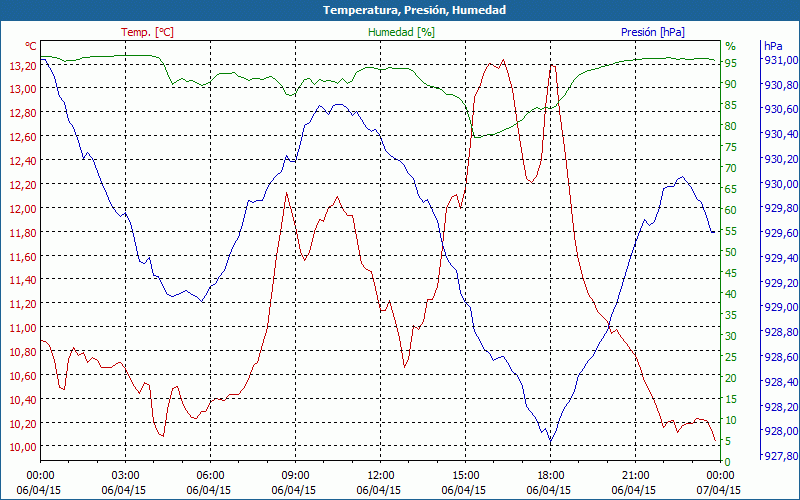The height and width of the screenshot is (500, 800).
Task: Click the 09:00 time axis label
Action: 295,476
